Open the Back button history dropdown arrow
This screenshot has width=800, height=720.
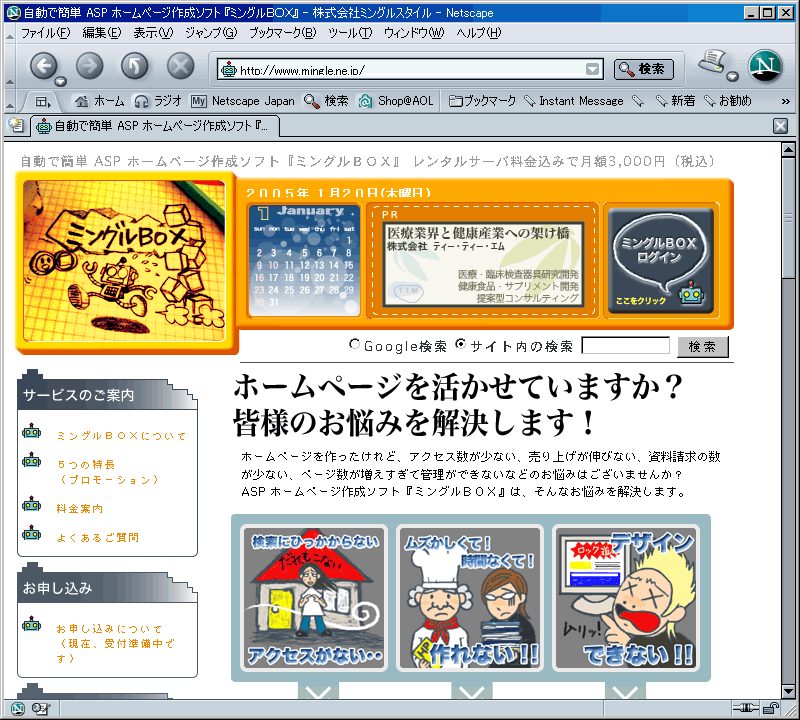pos(61,81)
